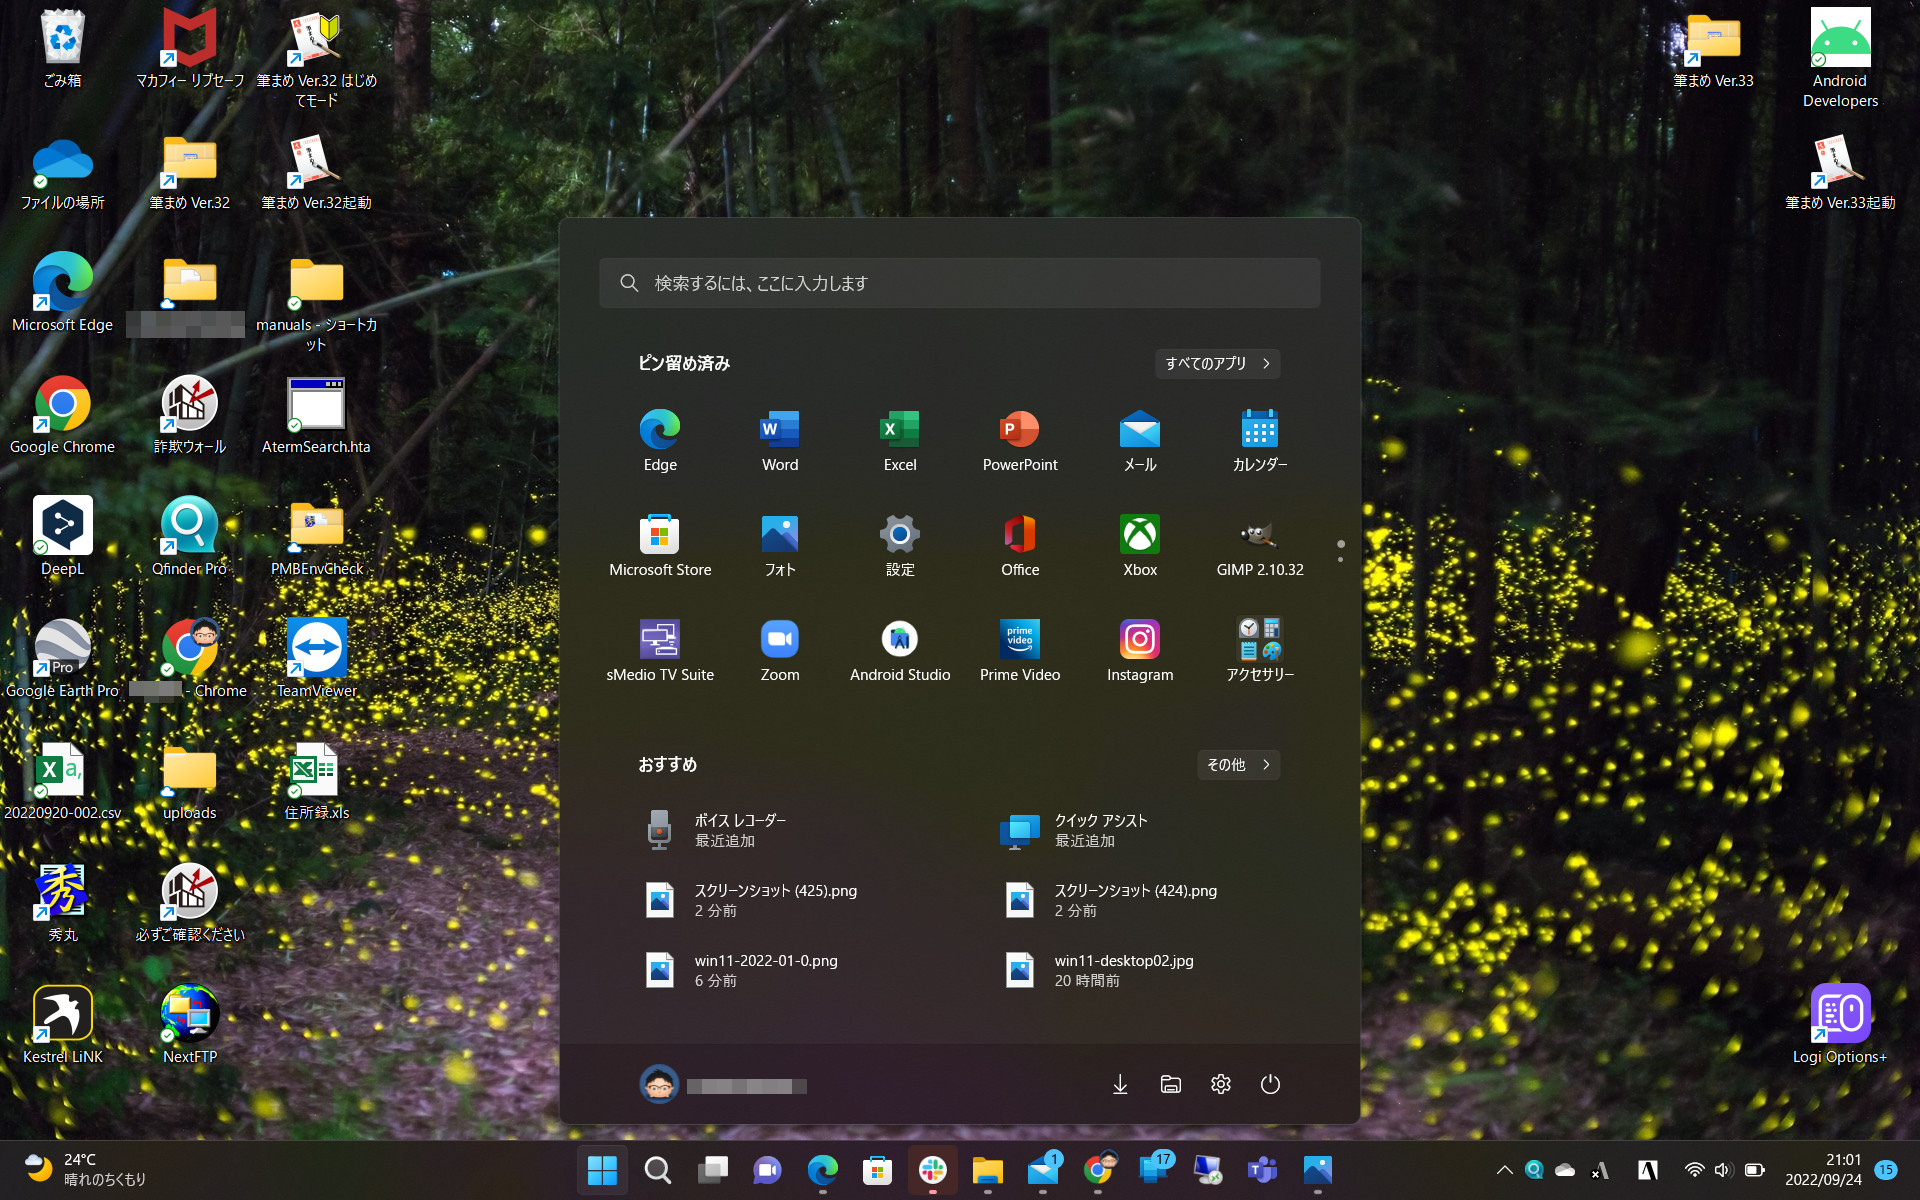Open File Explorer icon in Start footer

click(x=1170, y=1084)
